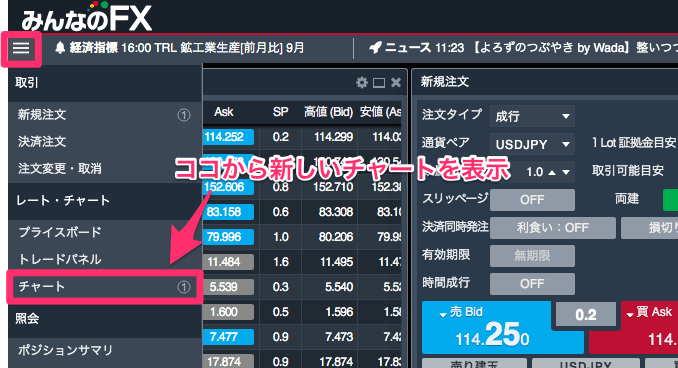Click high value 80.206

pos(336,237)
